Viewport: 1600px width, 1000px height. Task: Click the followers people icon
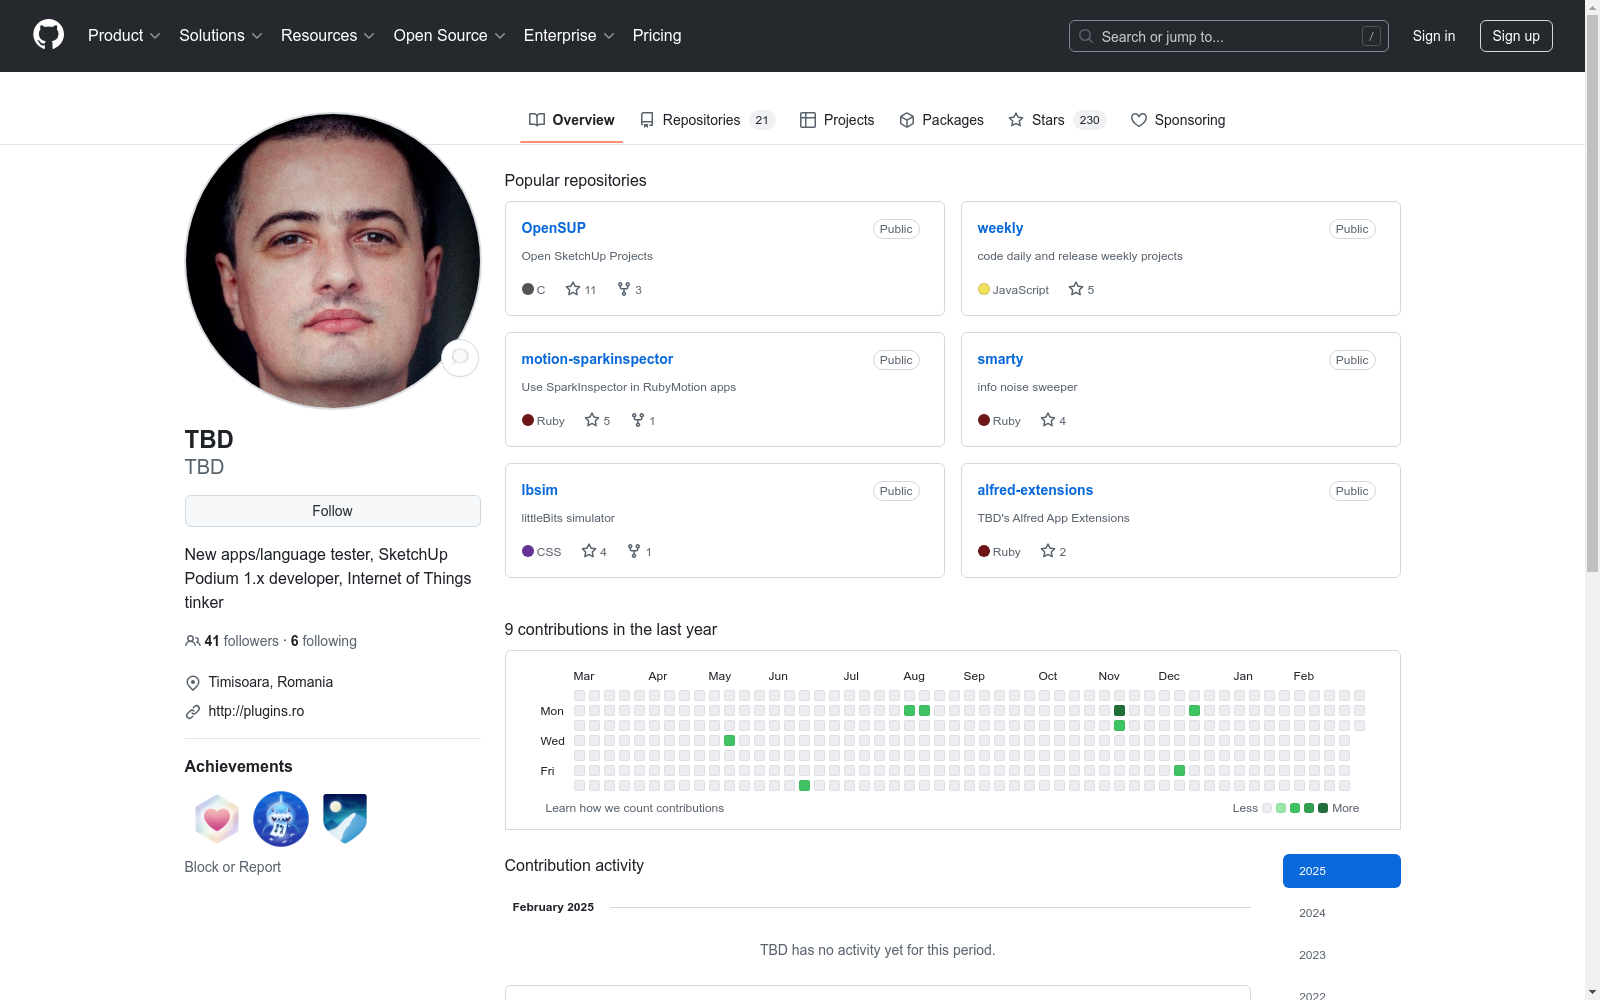[x=193, y=641]
